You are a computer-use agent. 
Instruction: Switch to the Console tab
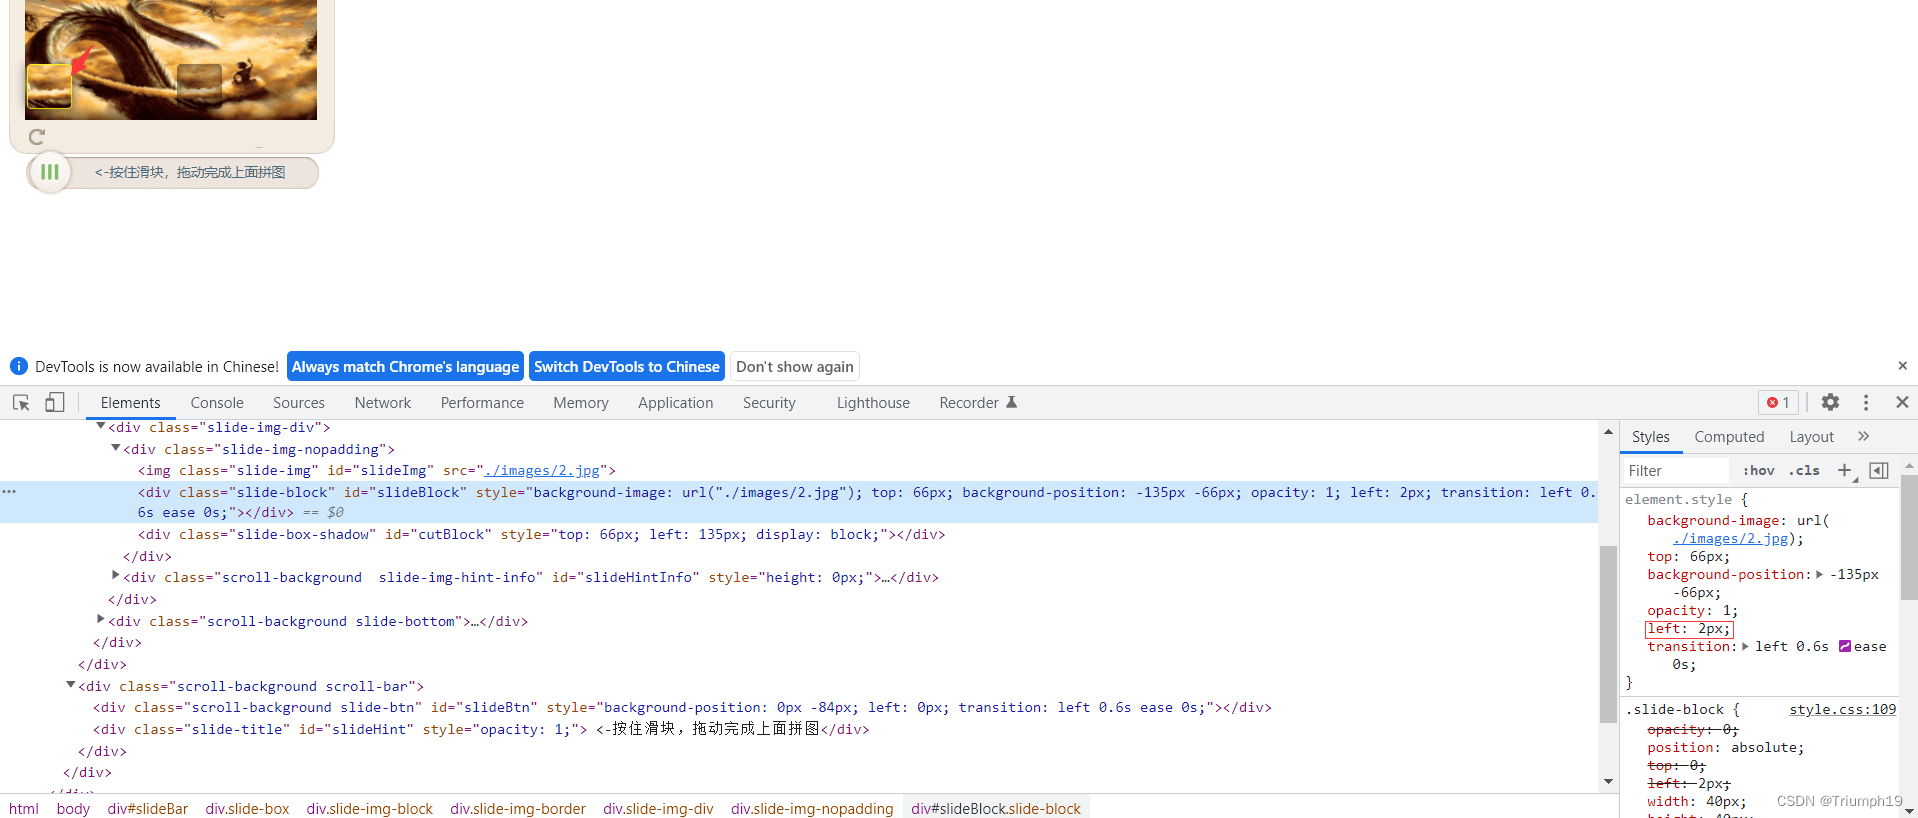click(217, 402)
